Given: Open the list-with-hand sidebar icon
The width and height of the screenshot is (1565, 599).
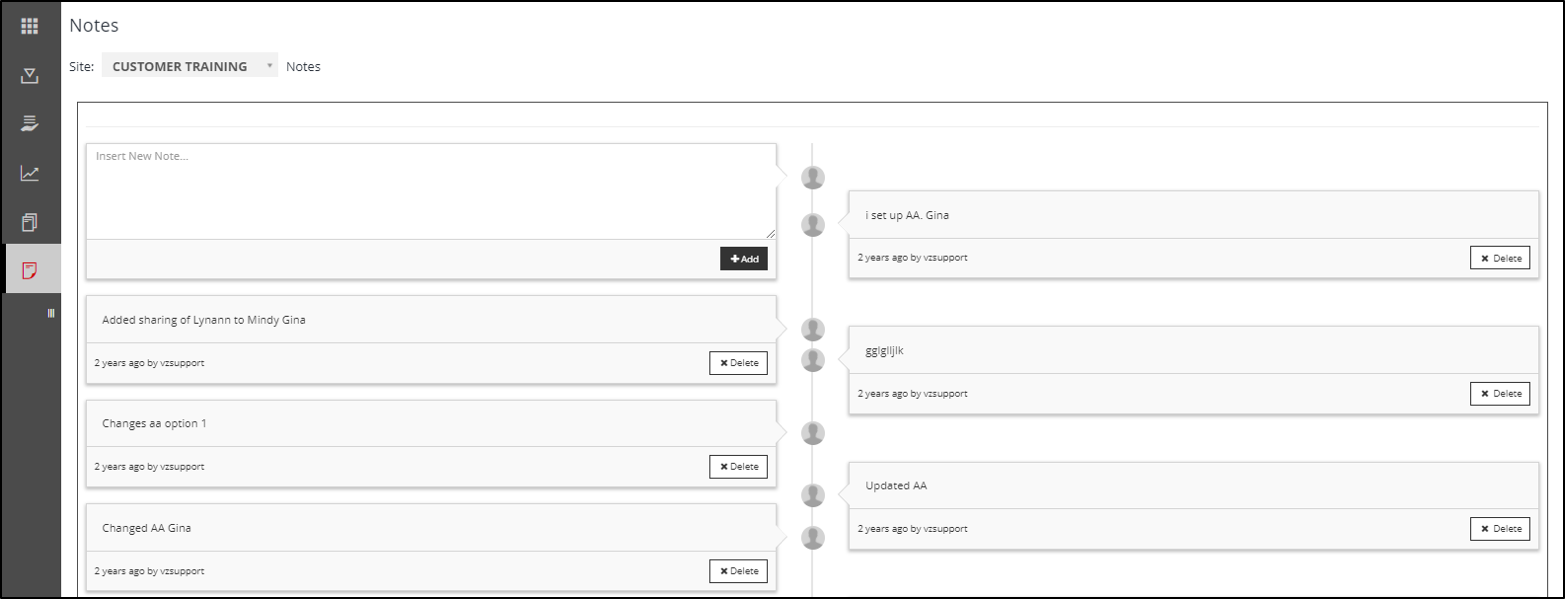Looking at the screenshot, I should tap(30, 124).
